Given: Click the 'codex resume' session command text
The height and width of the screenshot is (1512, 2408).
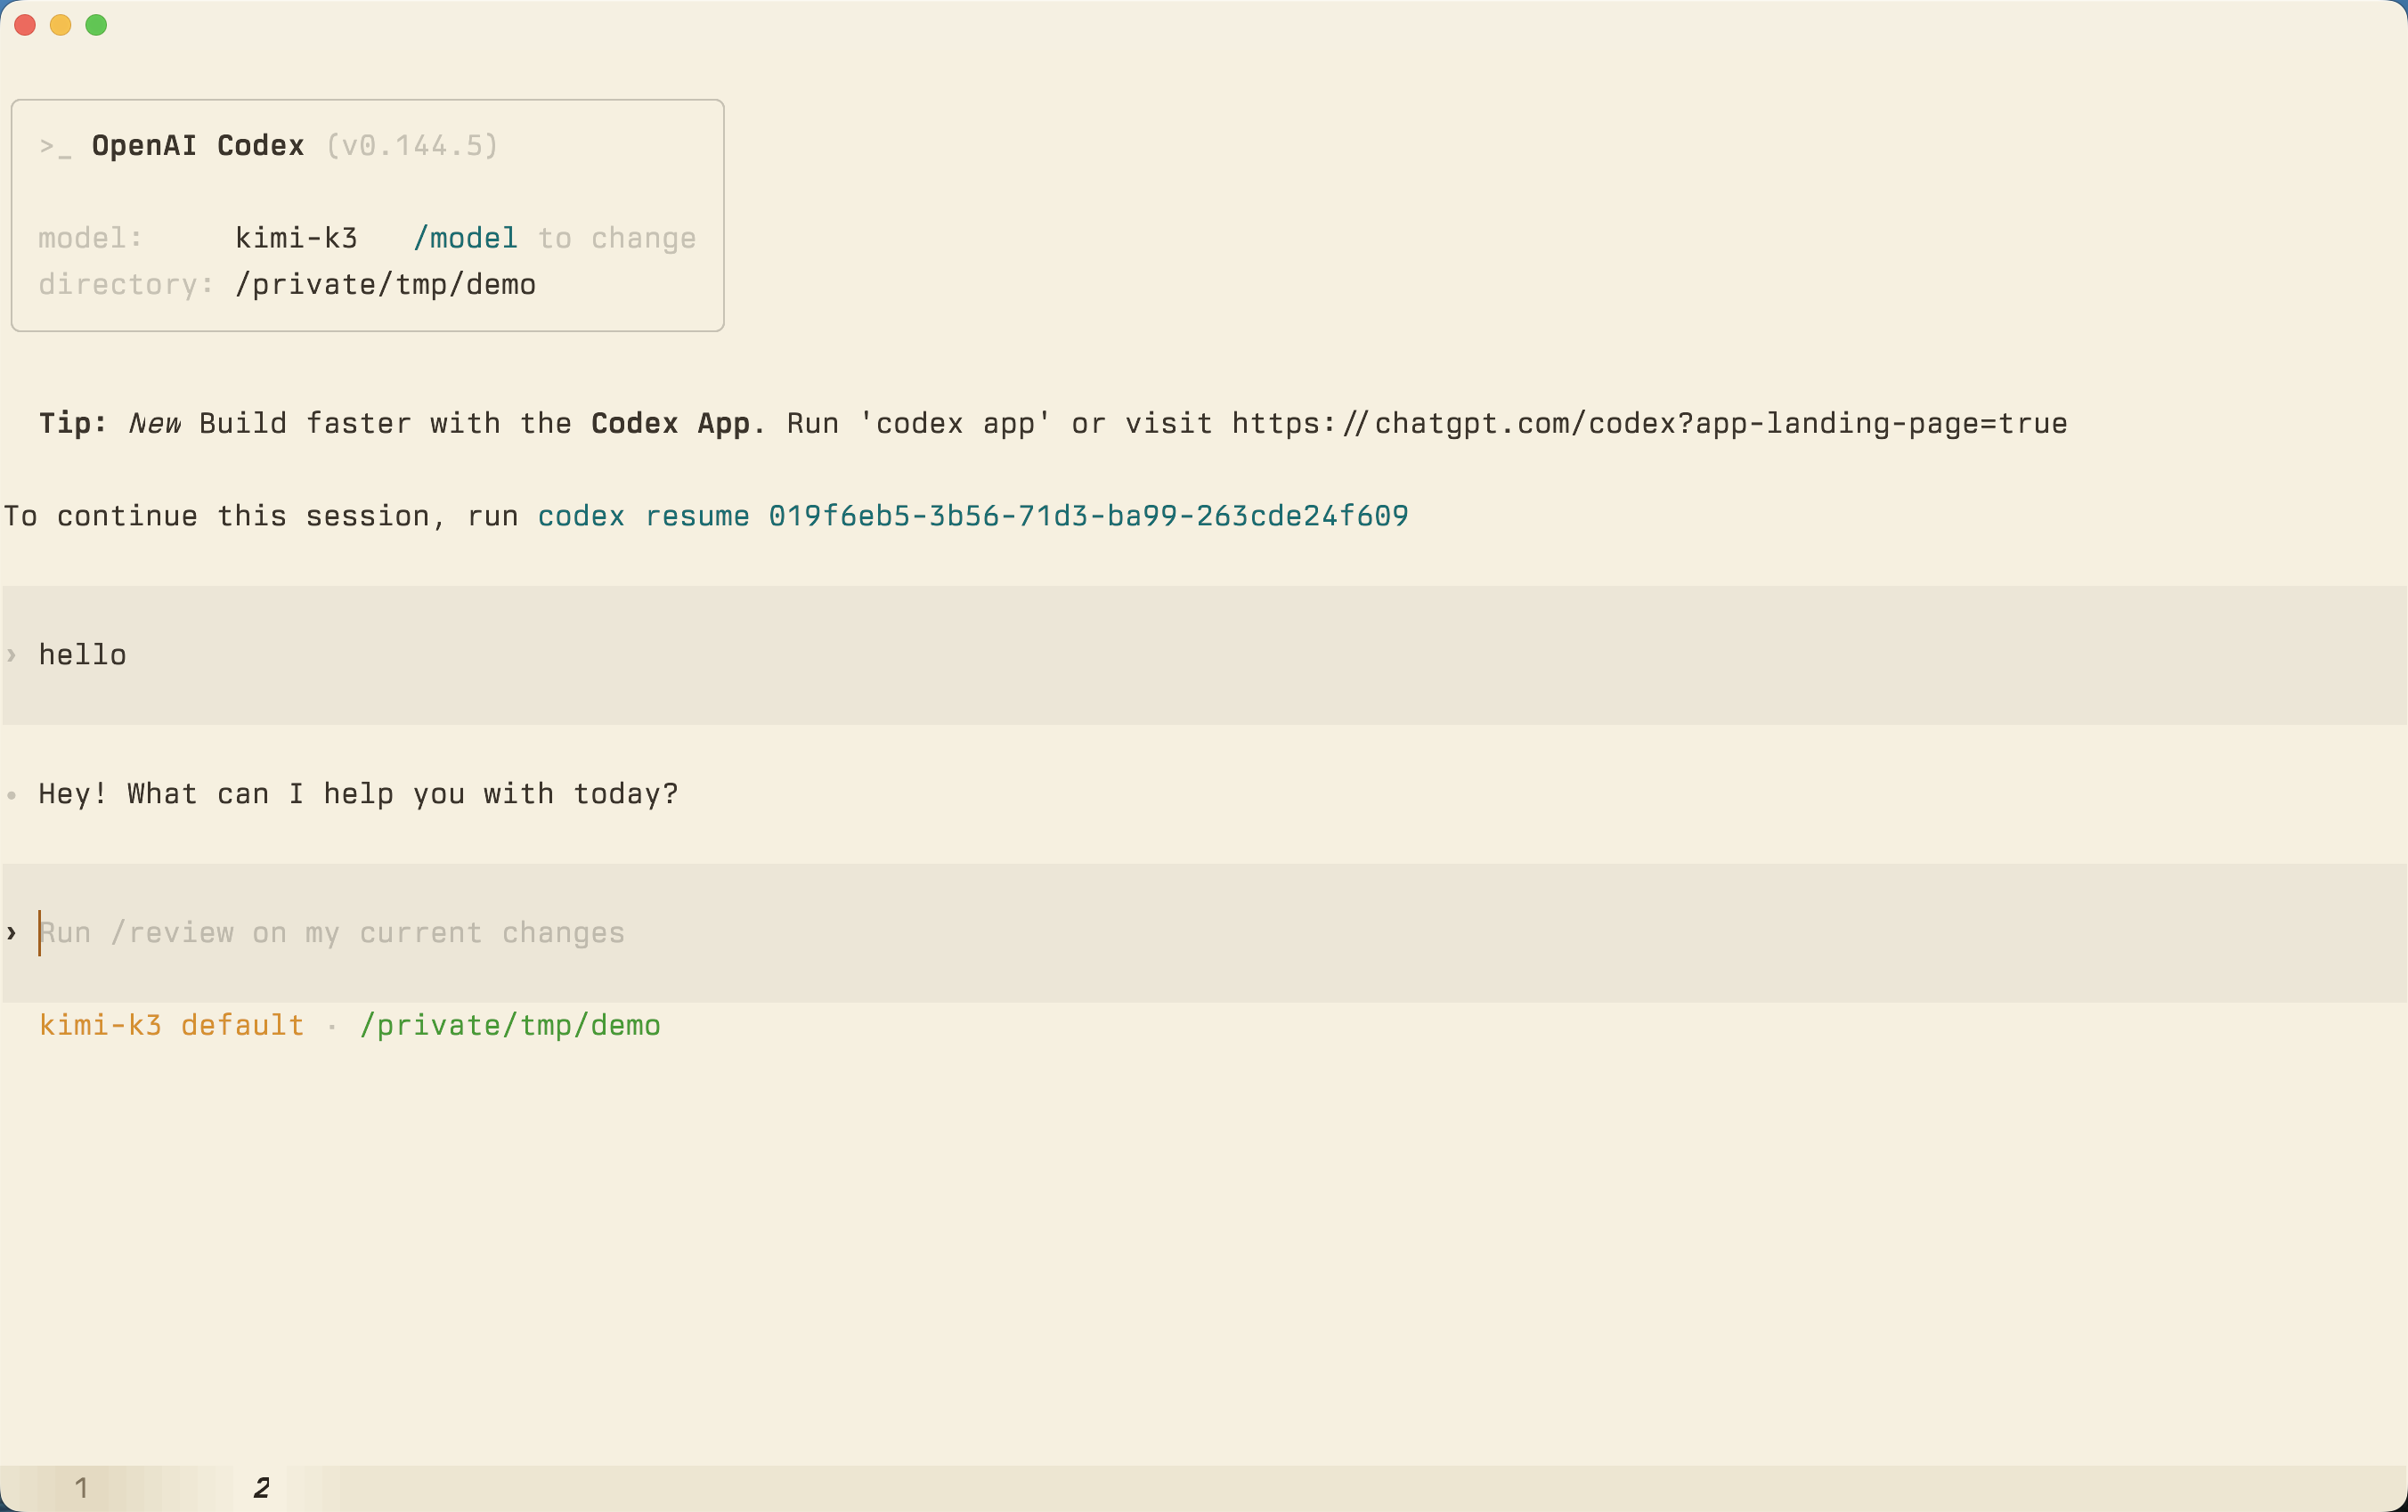Looking at the screenshot, I should (973, 516).
